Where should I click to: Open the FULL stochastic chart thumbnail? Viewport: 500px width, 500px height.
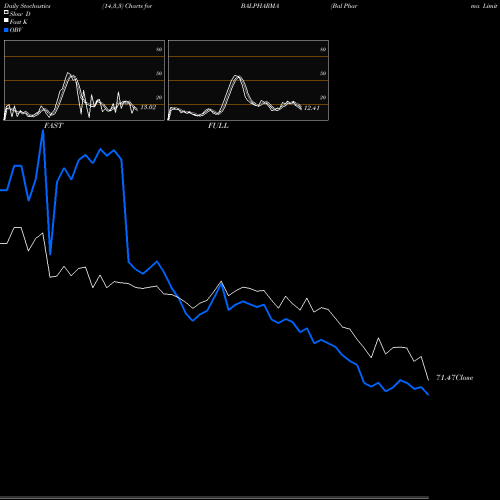pyautogui.click(x=248, y=80)
